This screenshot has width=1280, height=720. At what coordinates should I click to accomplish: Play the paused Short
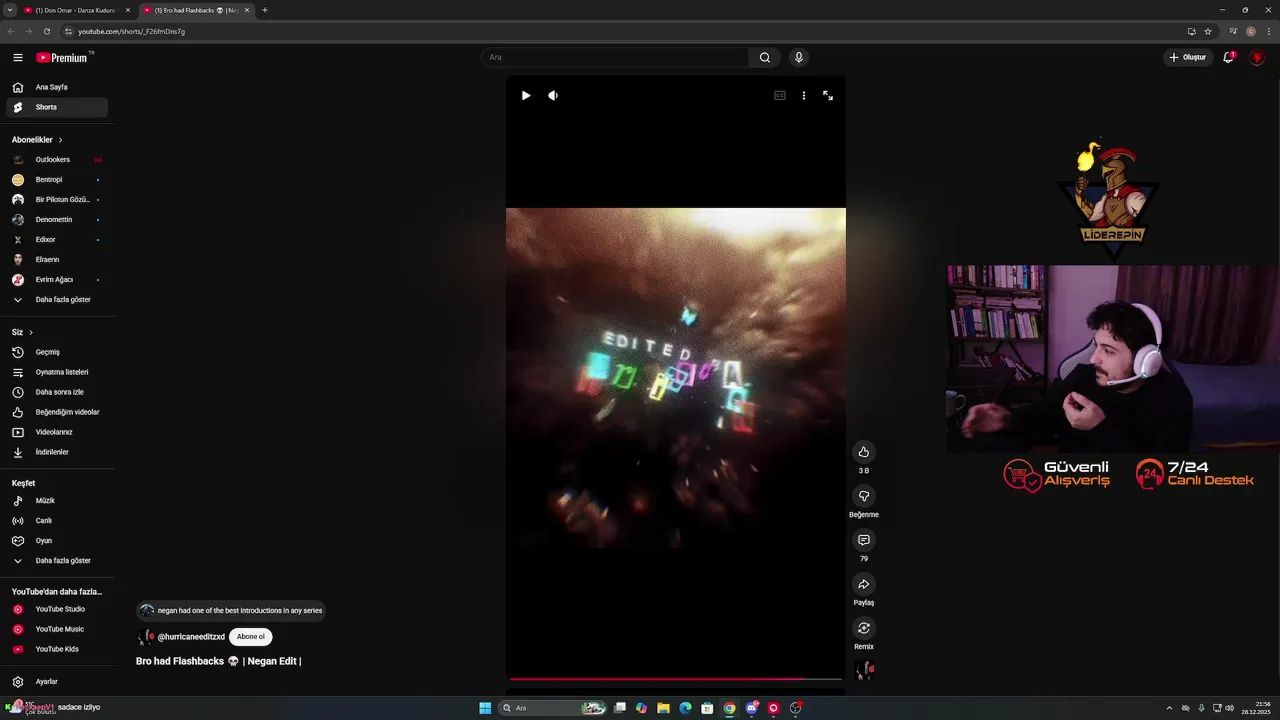pos(526,95)
